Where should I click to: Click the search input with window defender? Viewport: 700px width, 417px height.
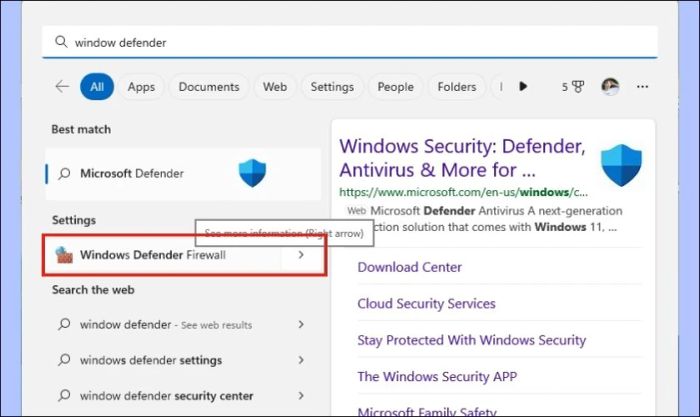pyautogui.click(x=350, y=42)
